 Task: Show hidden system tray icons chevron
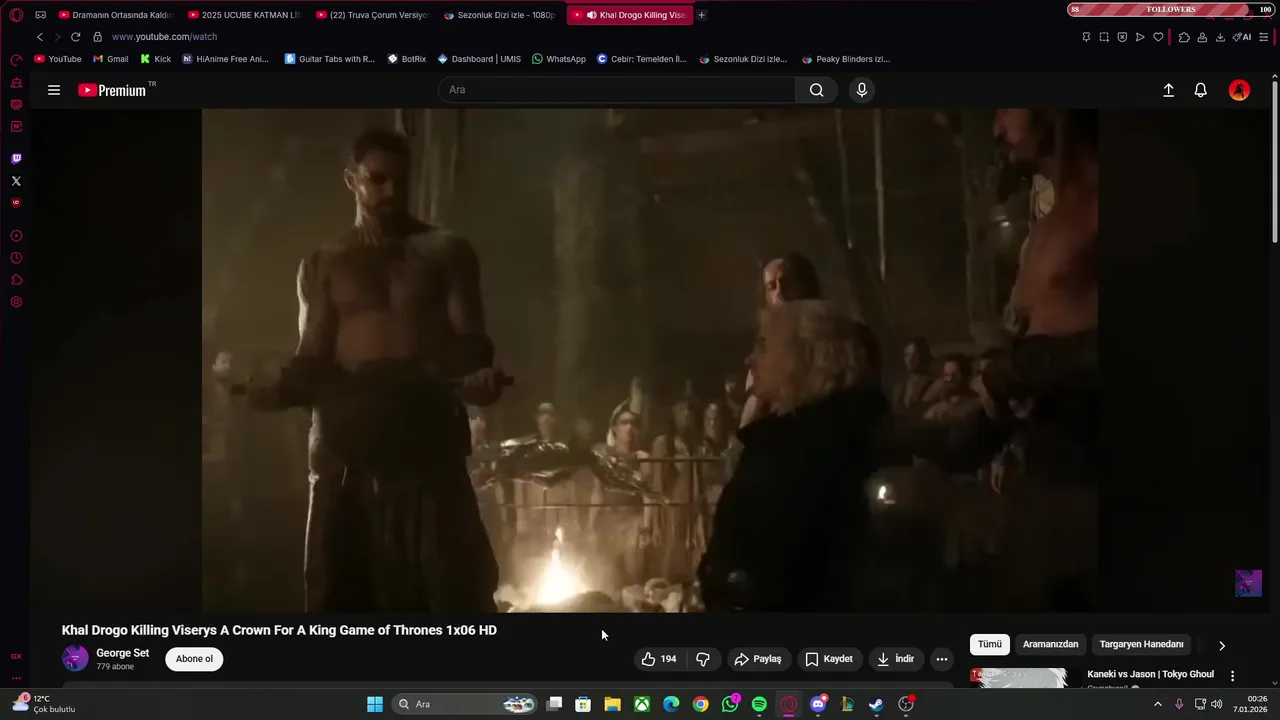(x=1158, y=704)
